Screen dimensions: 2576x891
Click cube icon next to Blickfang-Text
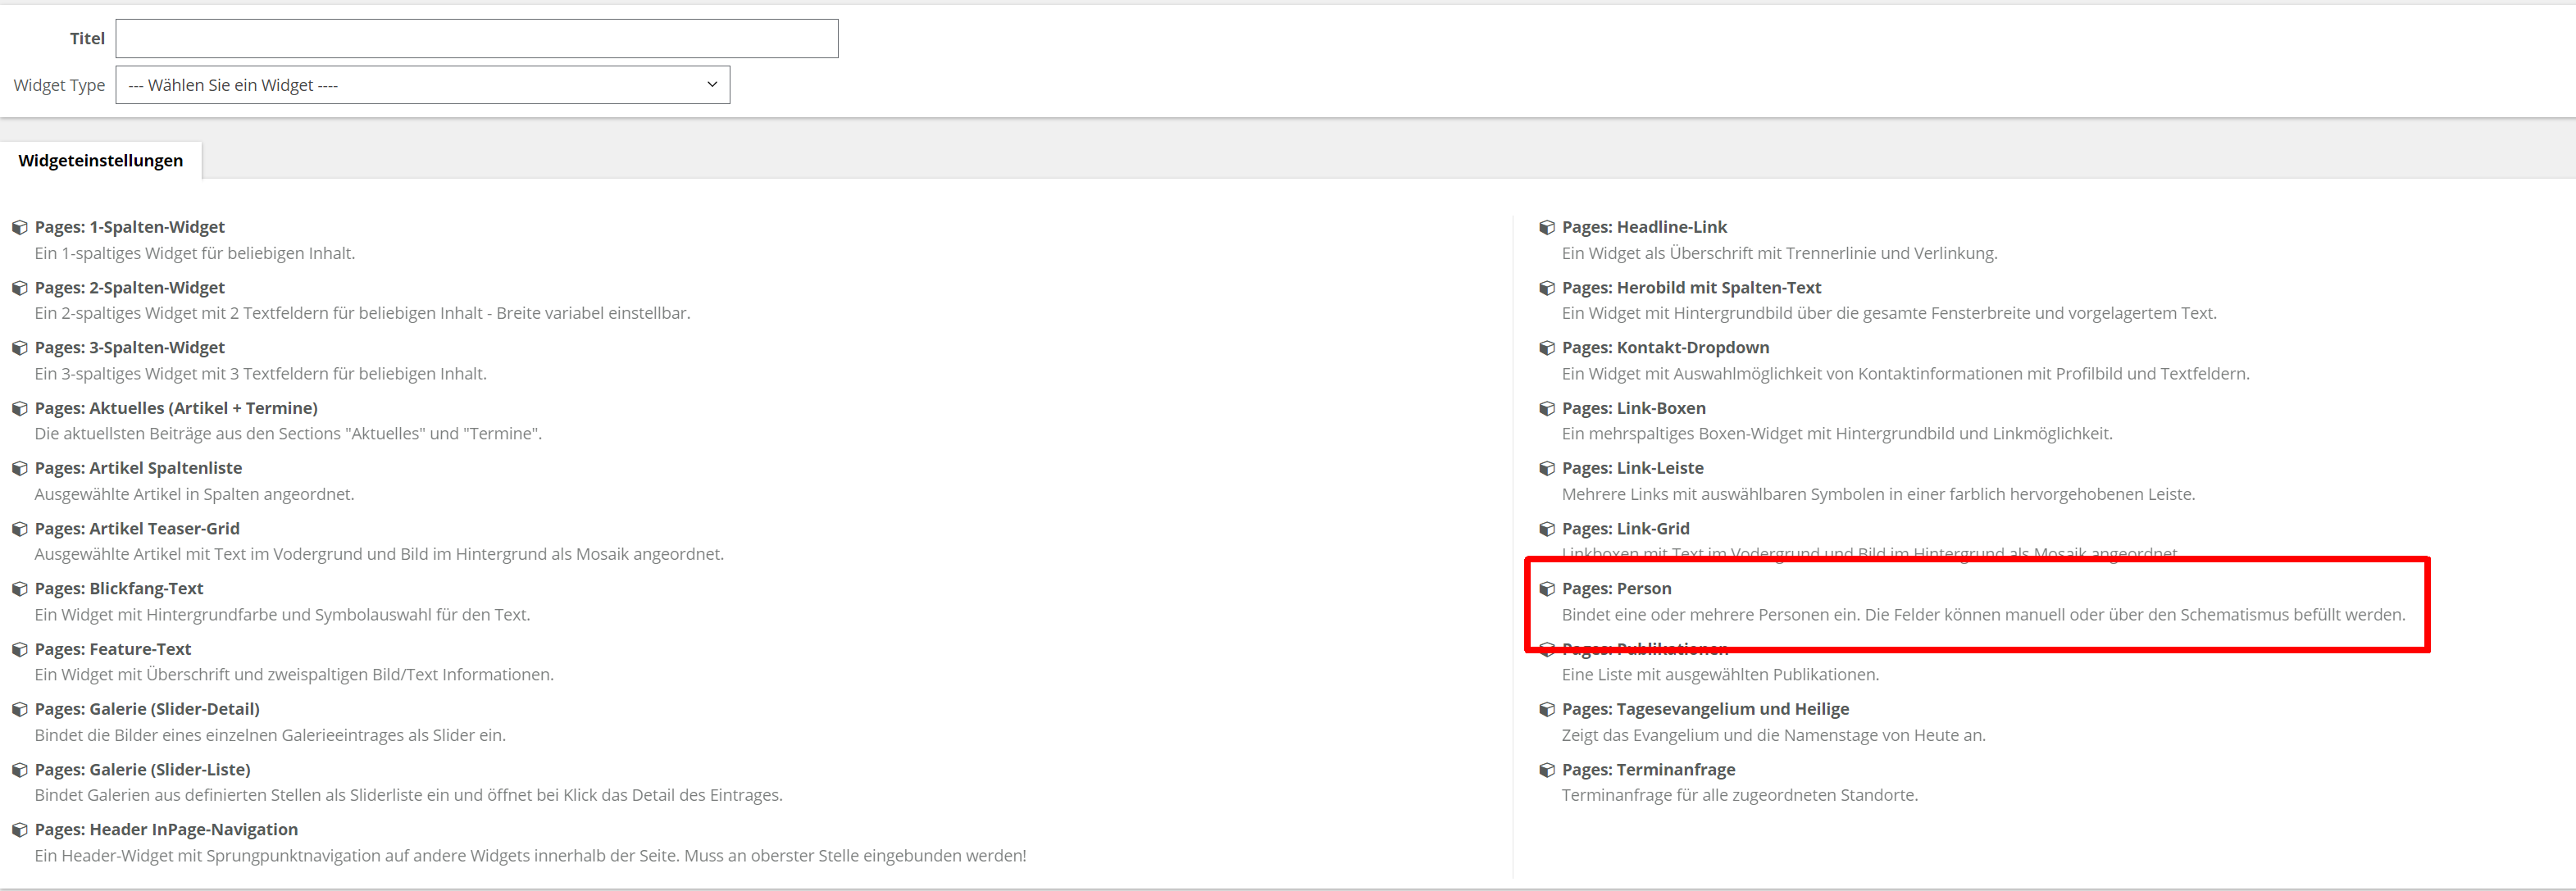click(19, 589)
